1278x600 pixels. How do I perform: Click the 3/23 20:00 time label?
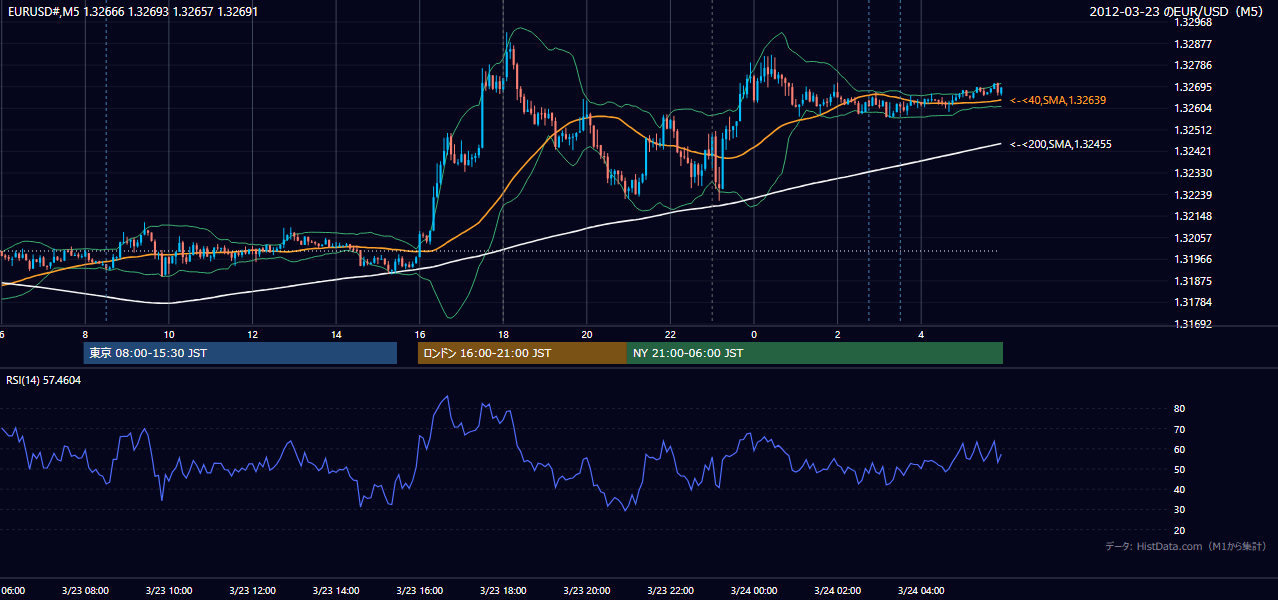(586, 590)
